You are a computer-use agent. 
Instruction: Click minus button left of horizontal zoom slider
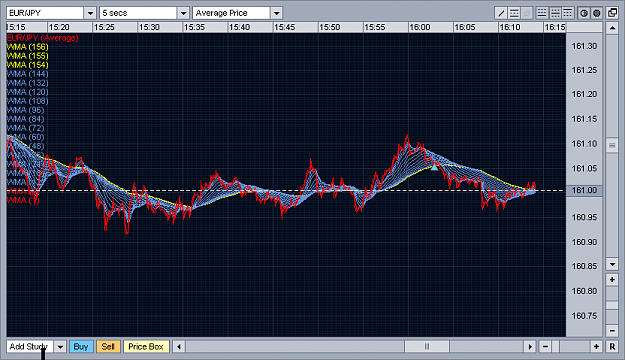coord(545,346)
